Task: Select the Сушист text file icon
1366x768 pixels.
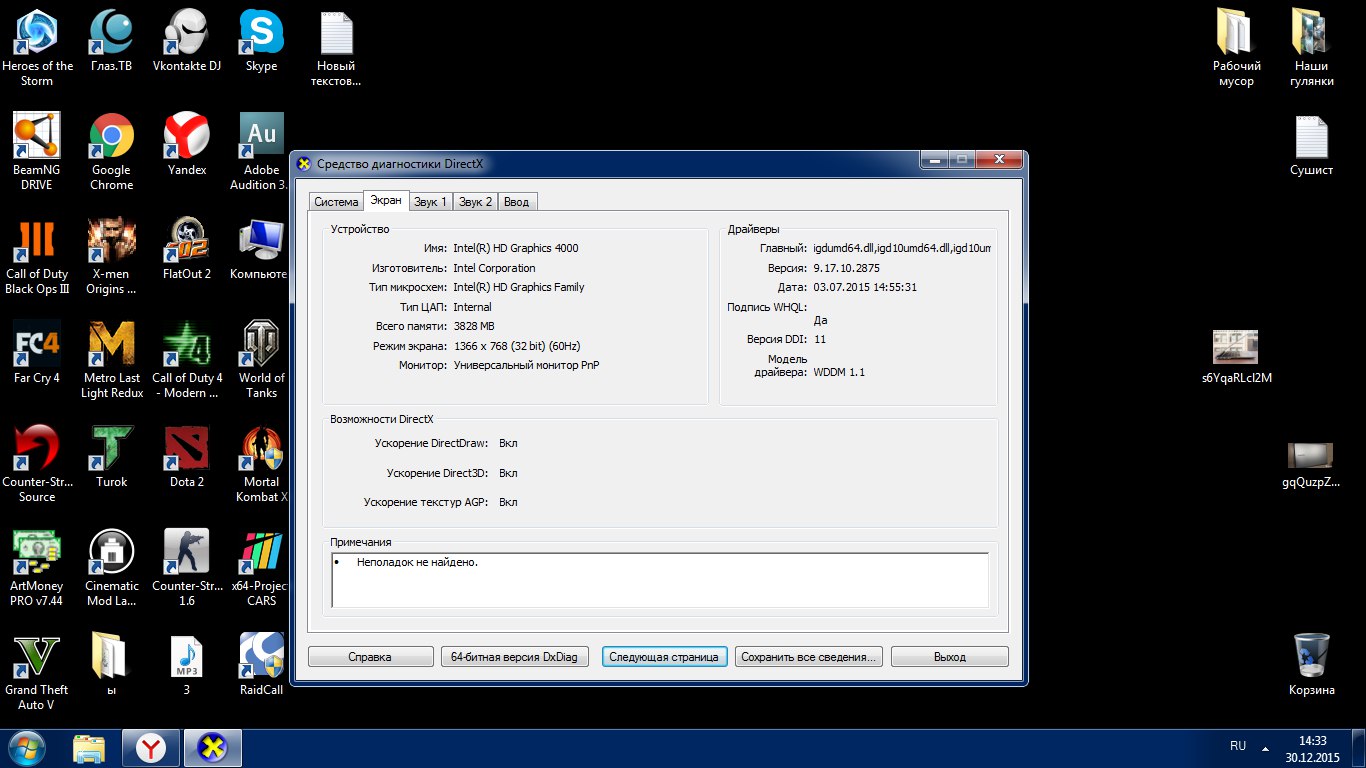Action: point(1311,145)
